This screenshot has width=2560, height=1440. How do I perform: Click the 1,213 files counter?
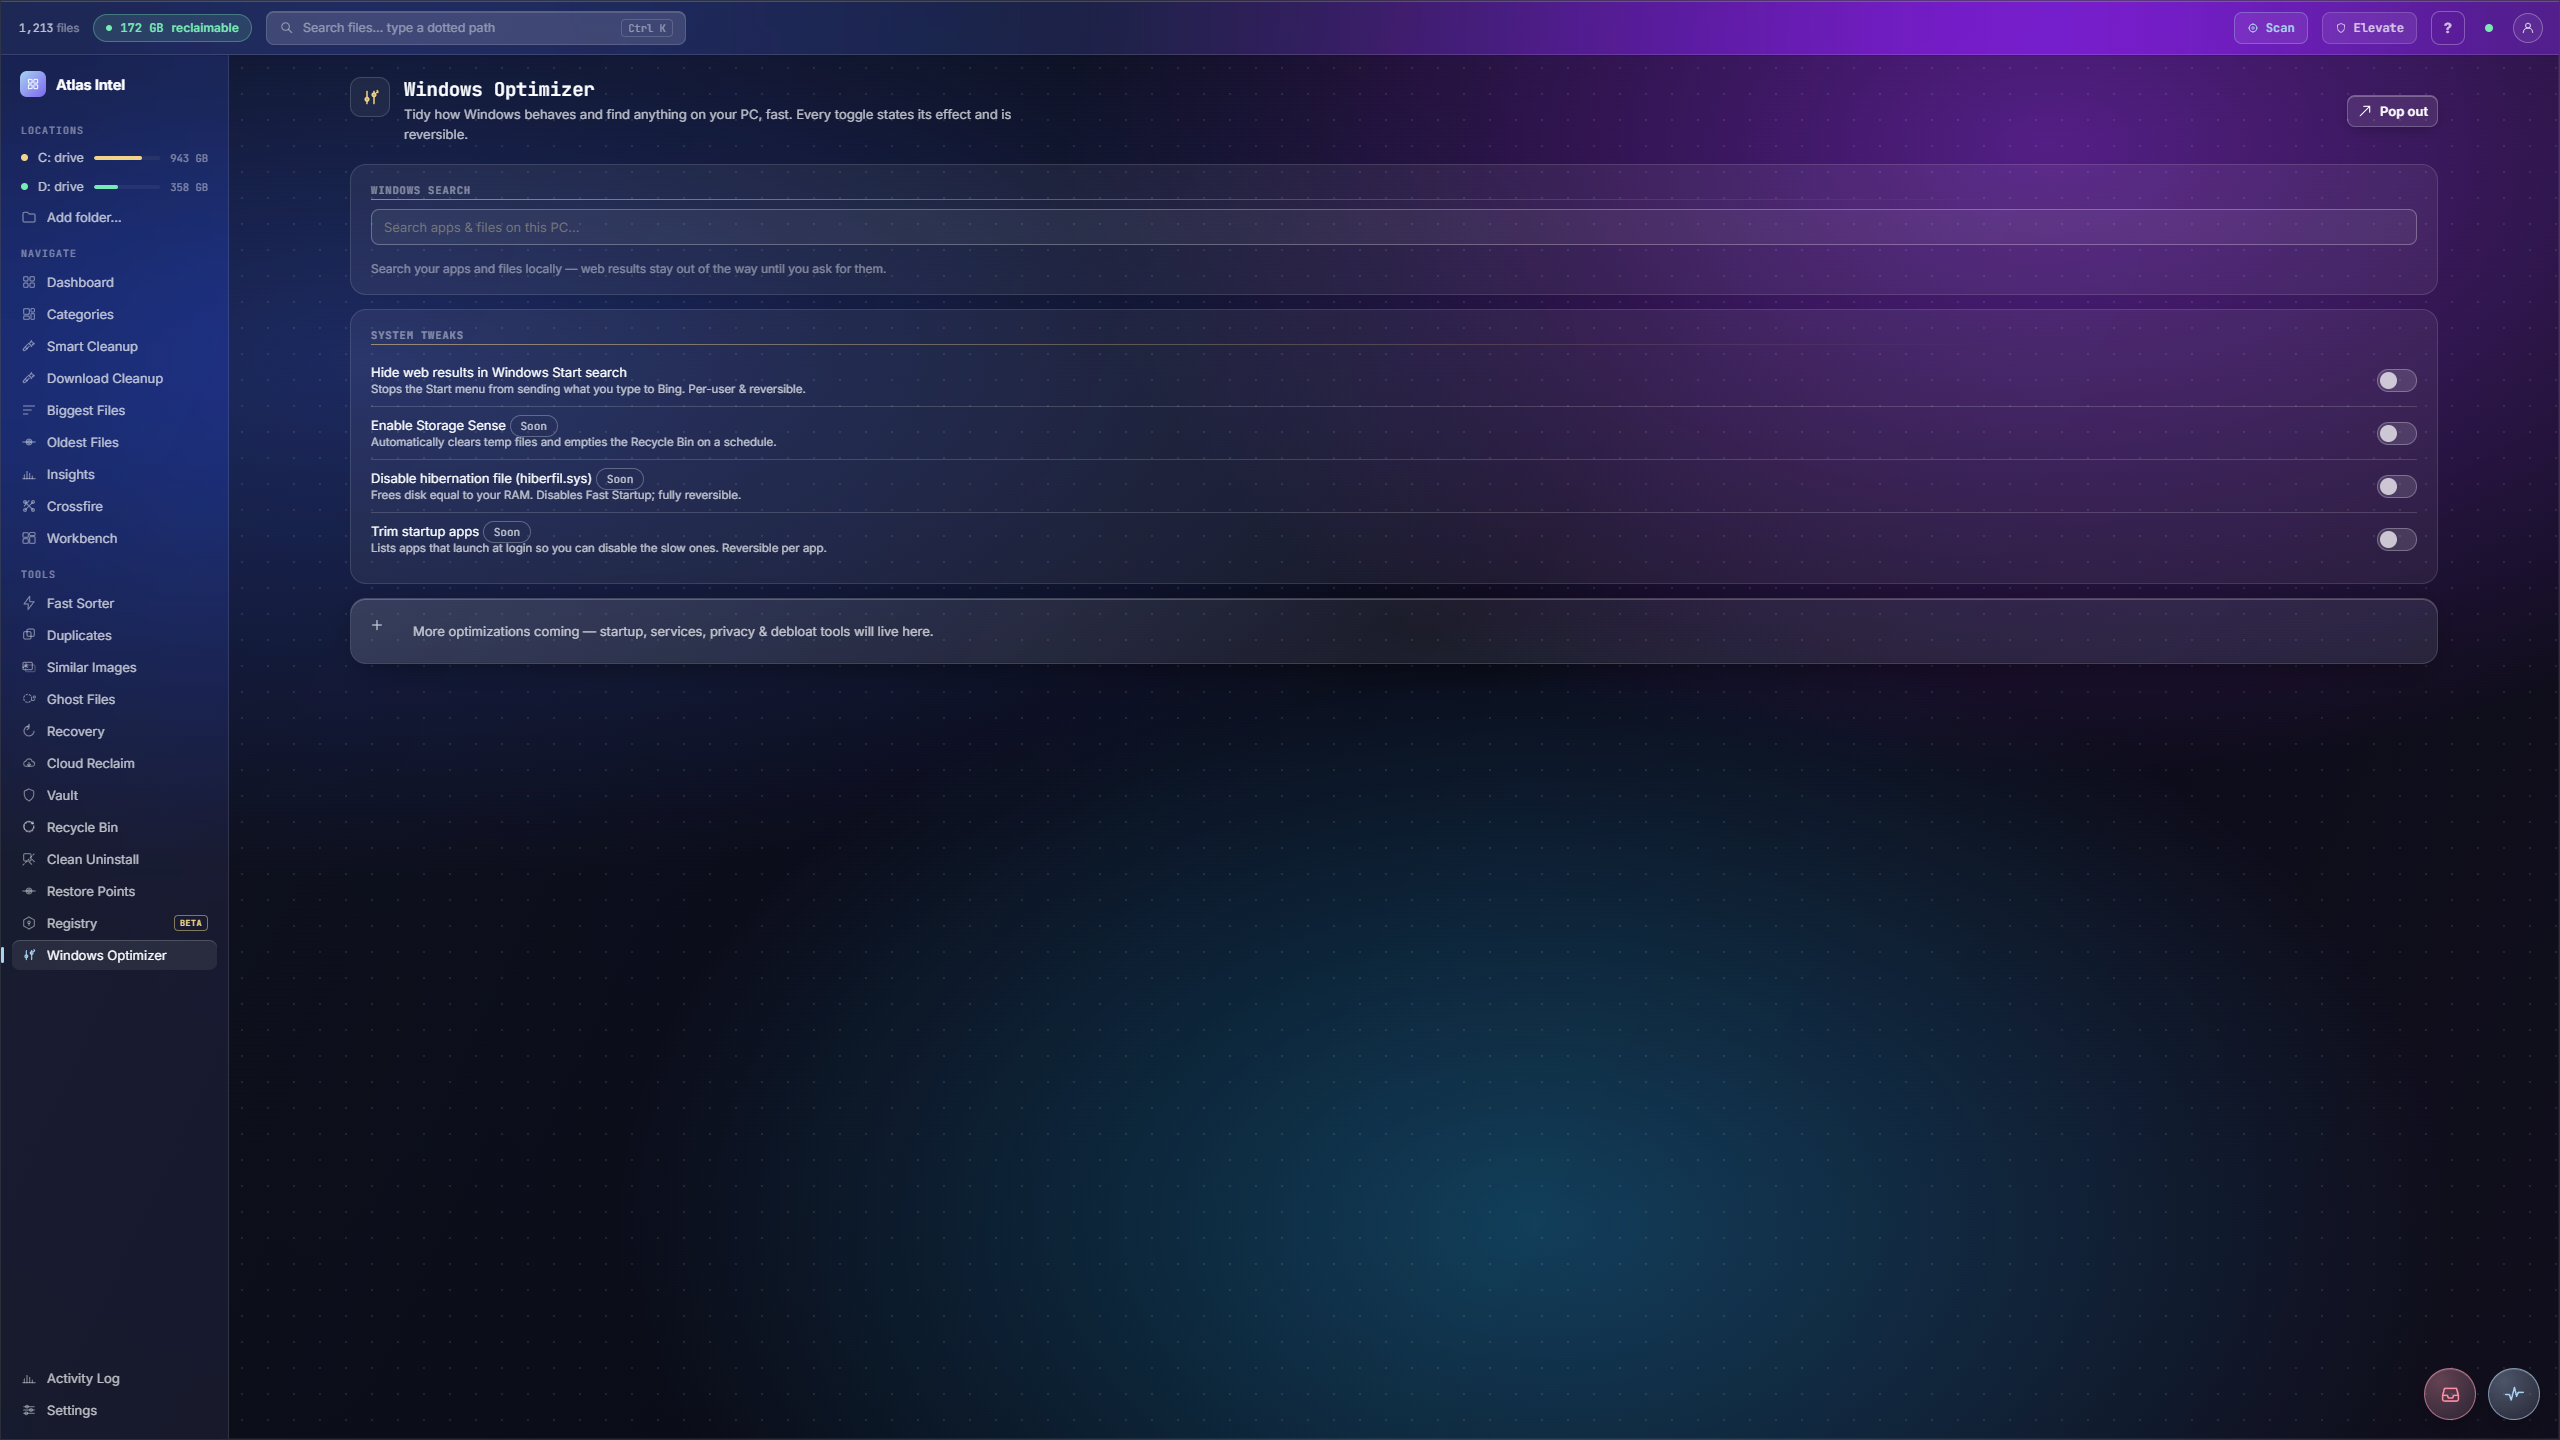pyautogui.click(x=48, y=28)
